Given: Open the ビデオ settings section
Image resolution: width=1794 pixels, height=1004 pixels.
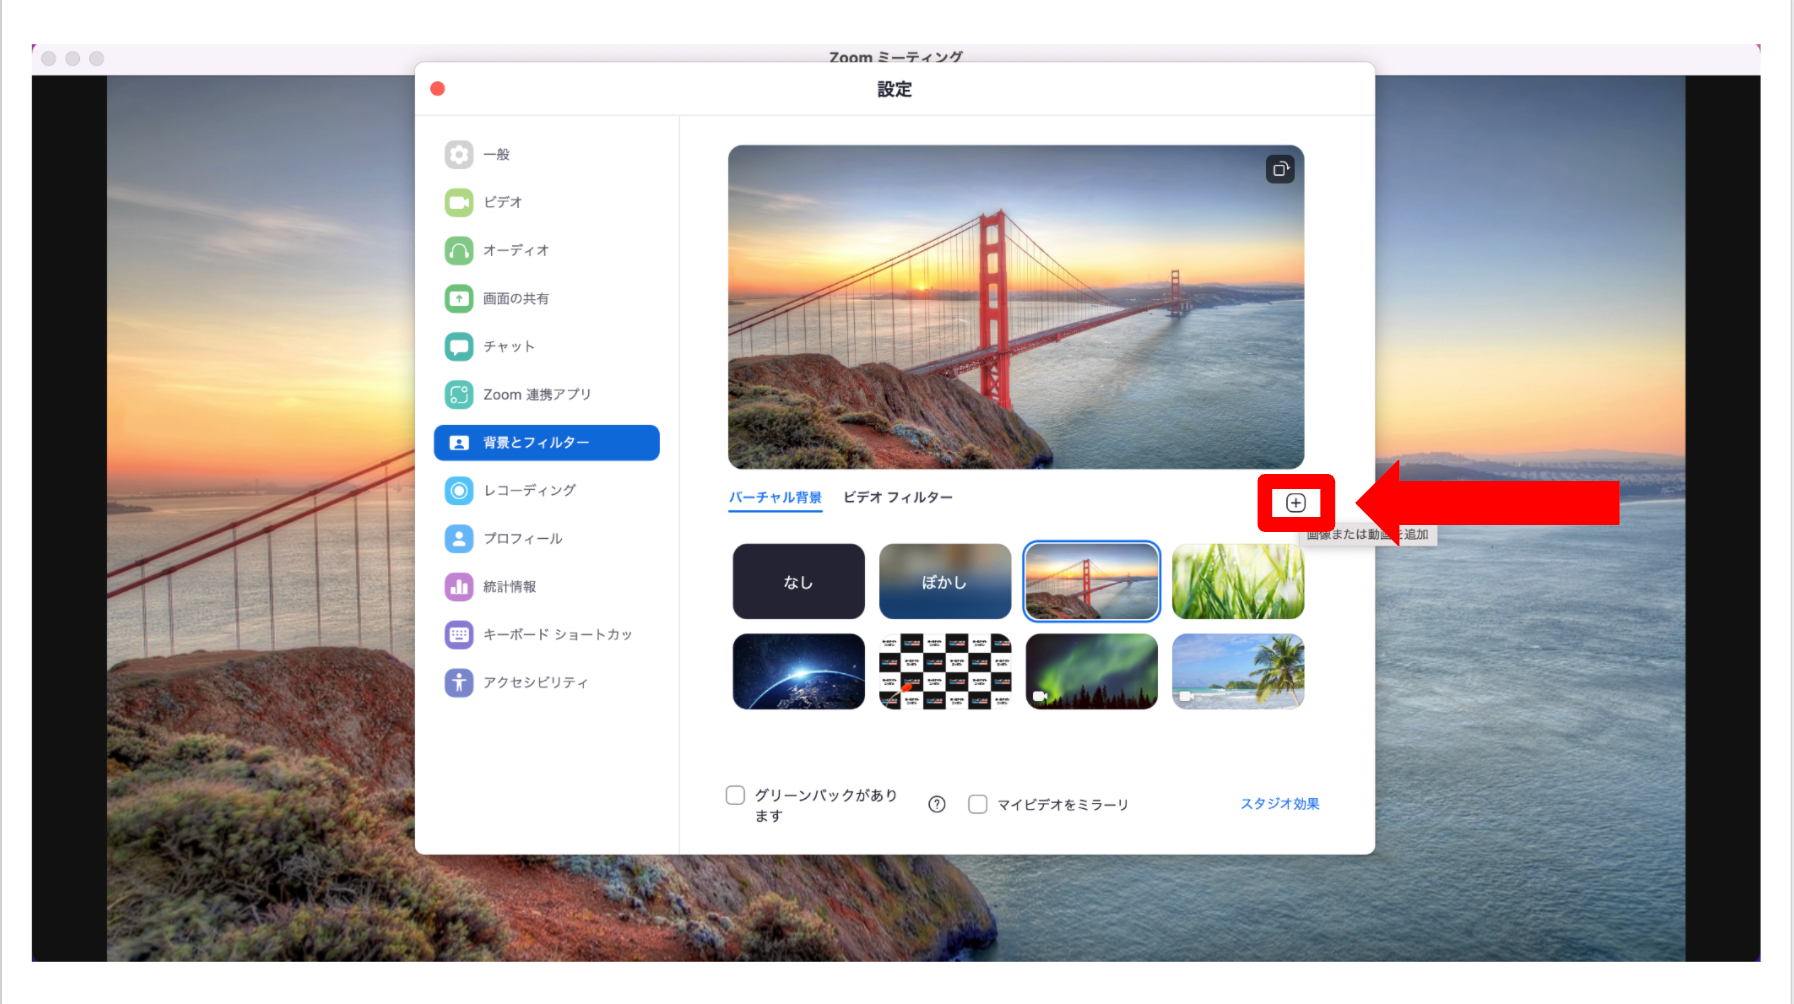Looking at the screenshot, I should point(547,203).
